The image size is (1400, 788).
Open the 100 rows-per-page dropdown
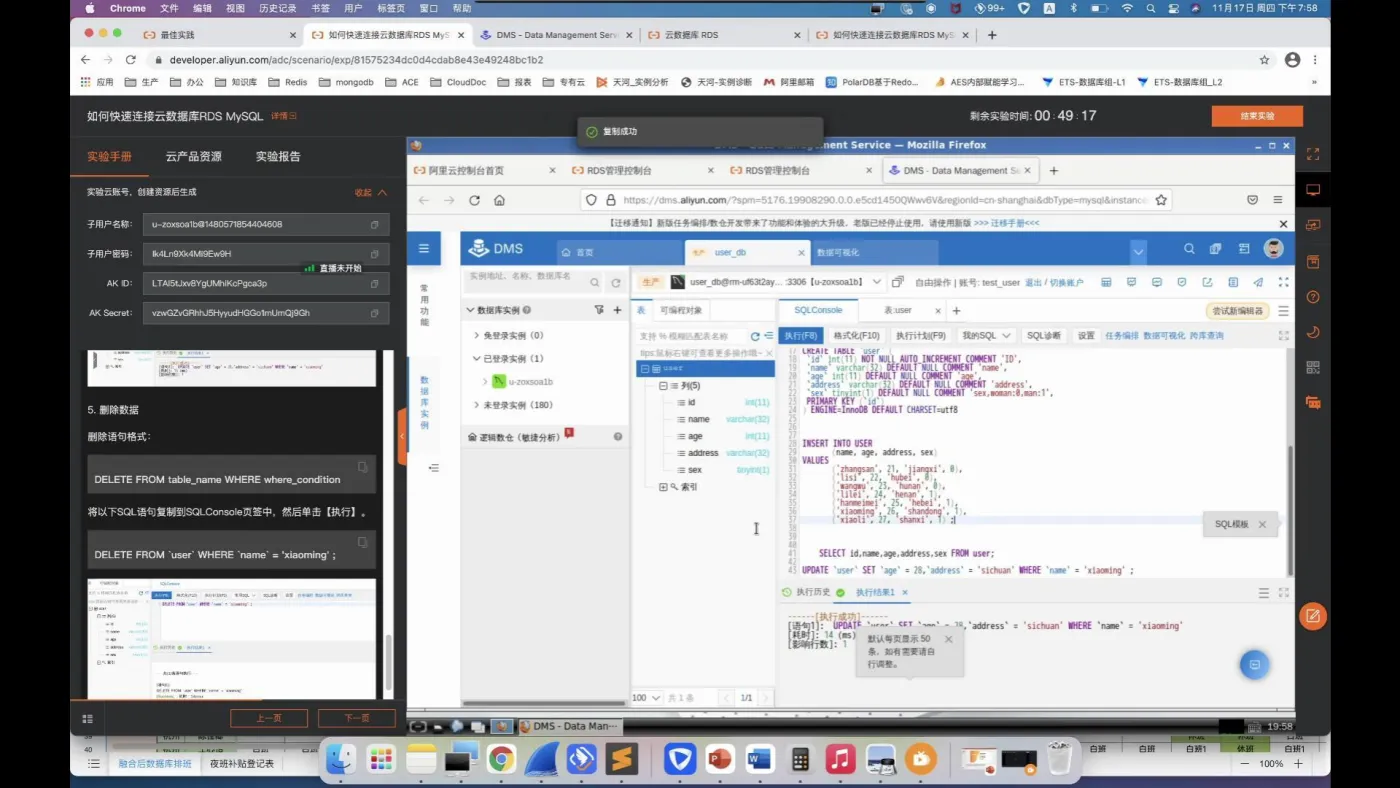646,698
